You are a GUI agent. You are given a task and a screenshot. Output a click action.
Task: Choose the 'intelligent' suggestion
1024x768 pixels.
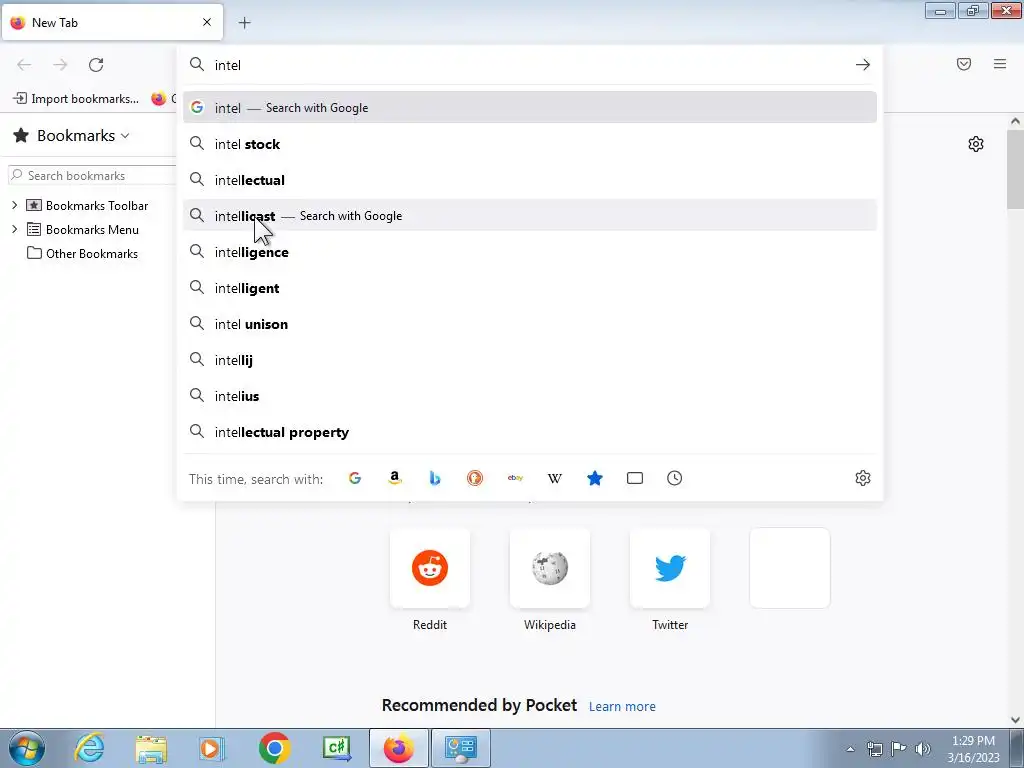[530, 288]
